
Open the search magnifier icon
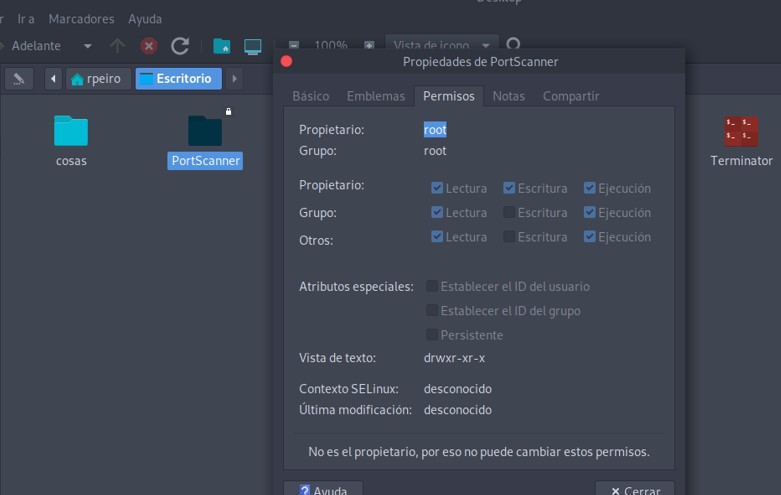(x=514, y=45)
